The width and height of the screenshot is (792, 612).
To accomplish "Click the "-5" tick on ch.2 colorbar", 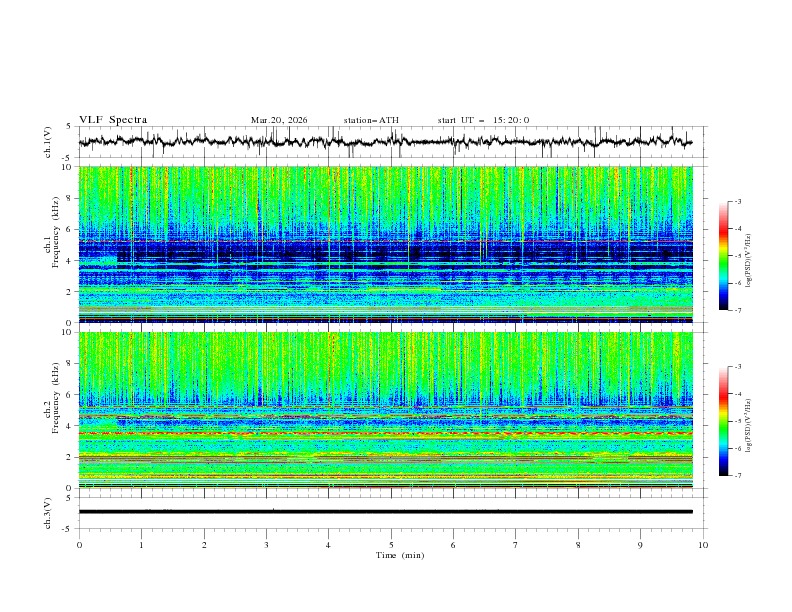I will pyautogui.click(x=737, y=421).
